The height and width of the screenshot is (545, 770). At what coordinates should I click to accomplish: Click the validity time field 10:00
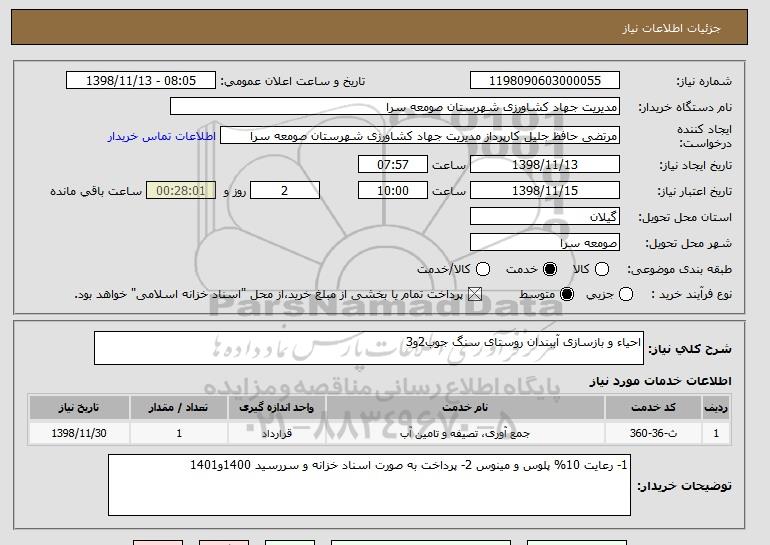pyautogui.click(x=393, y=191)
